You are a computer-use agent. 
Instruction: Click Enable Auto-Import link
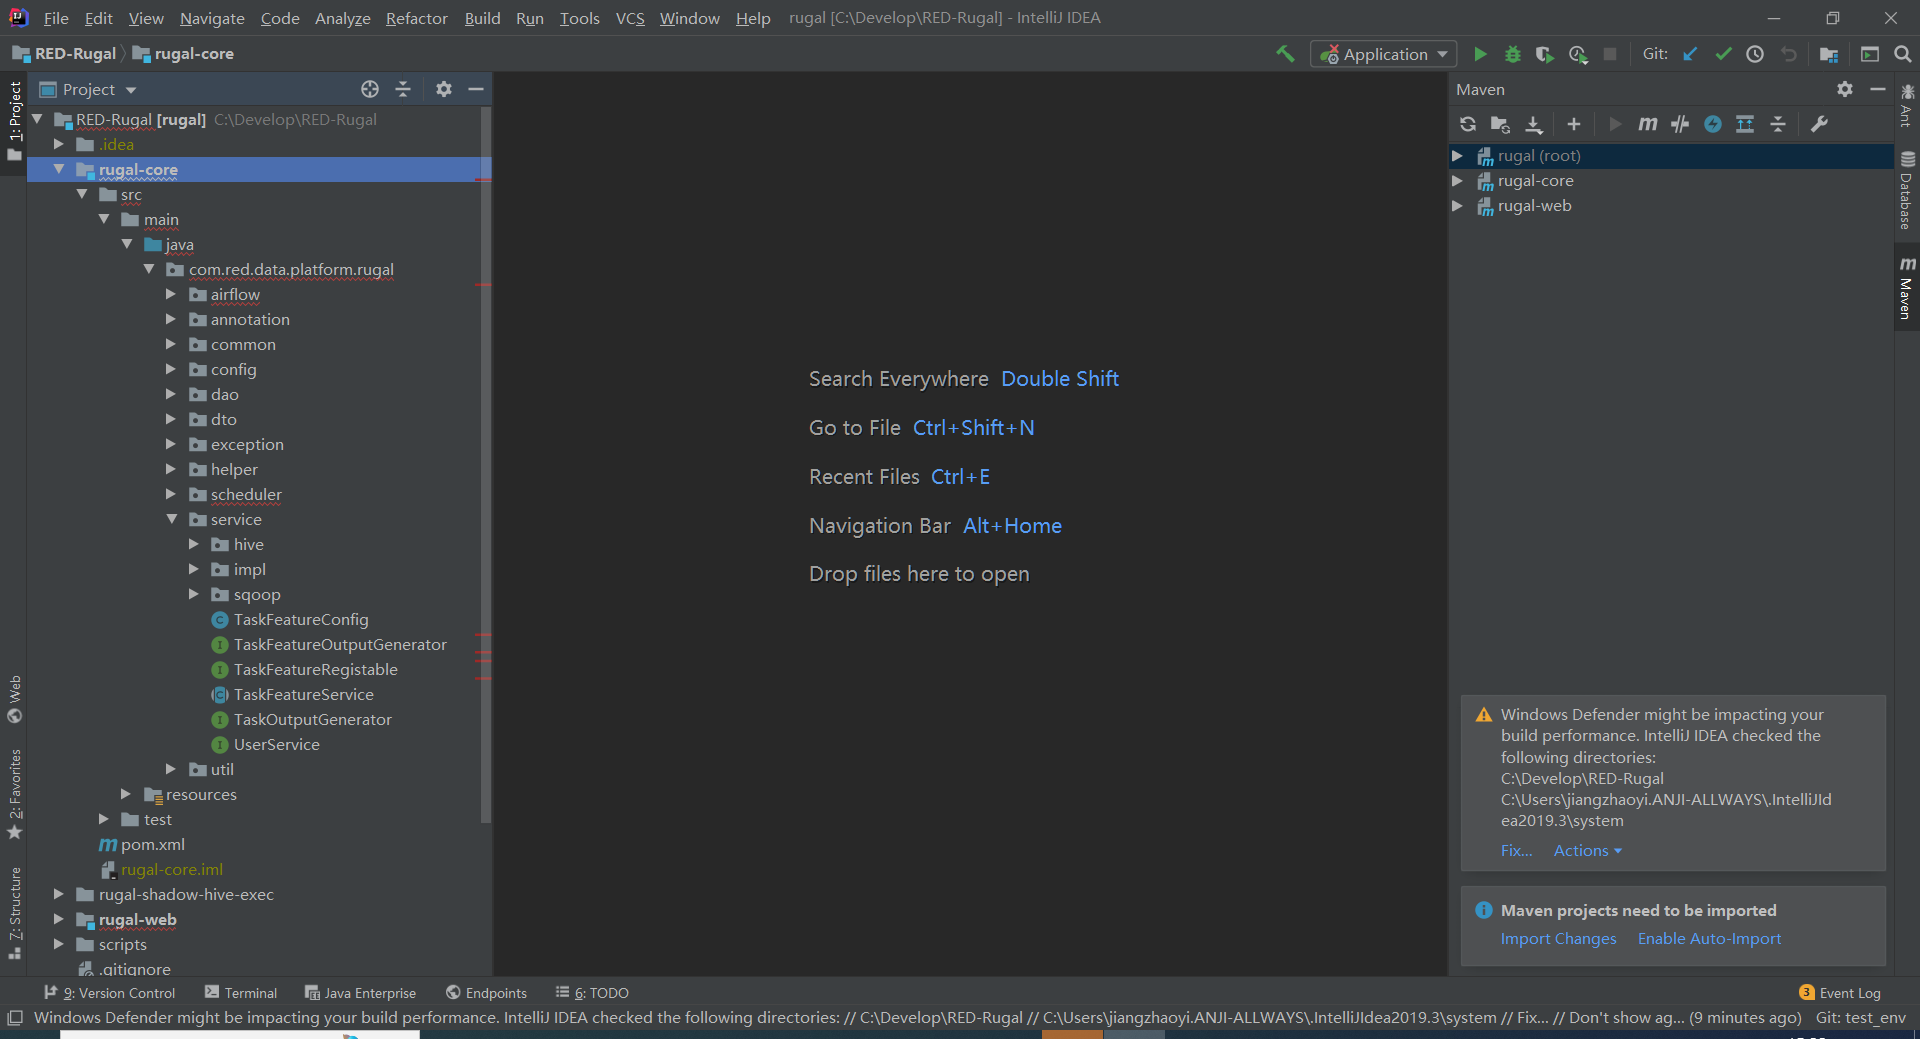click(1709, 939)
